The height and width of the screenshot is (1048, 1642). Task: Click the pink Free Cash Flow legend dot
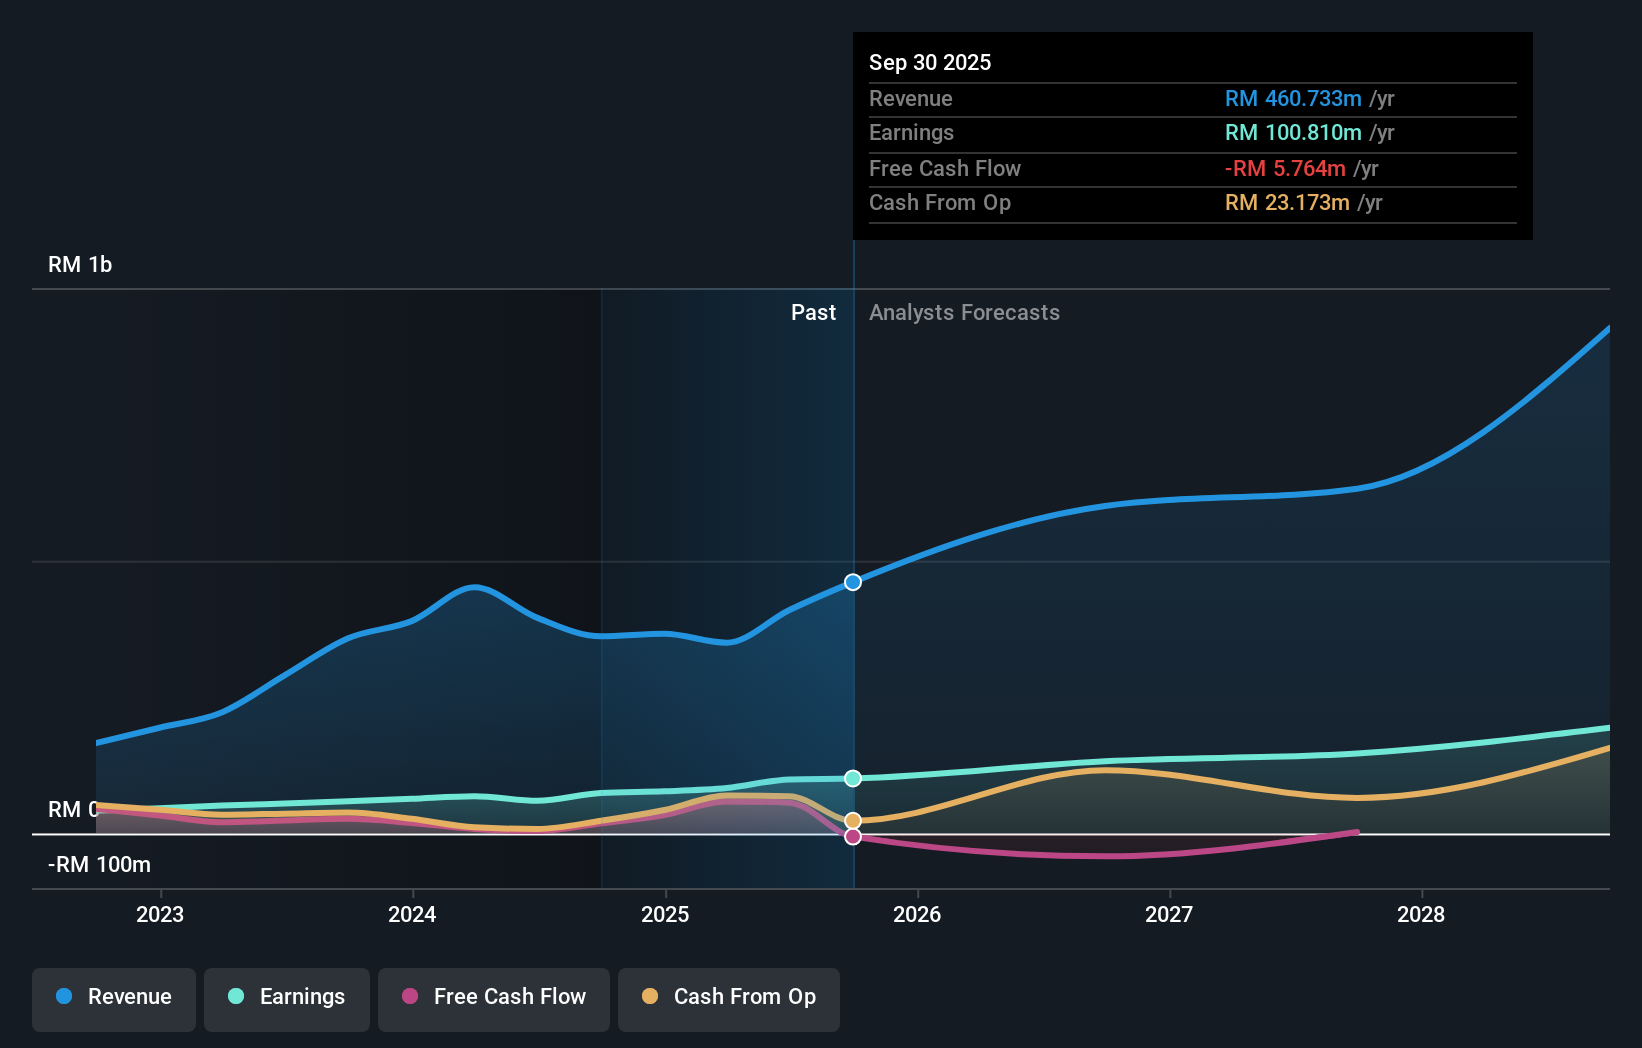tap(409, 997)
